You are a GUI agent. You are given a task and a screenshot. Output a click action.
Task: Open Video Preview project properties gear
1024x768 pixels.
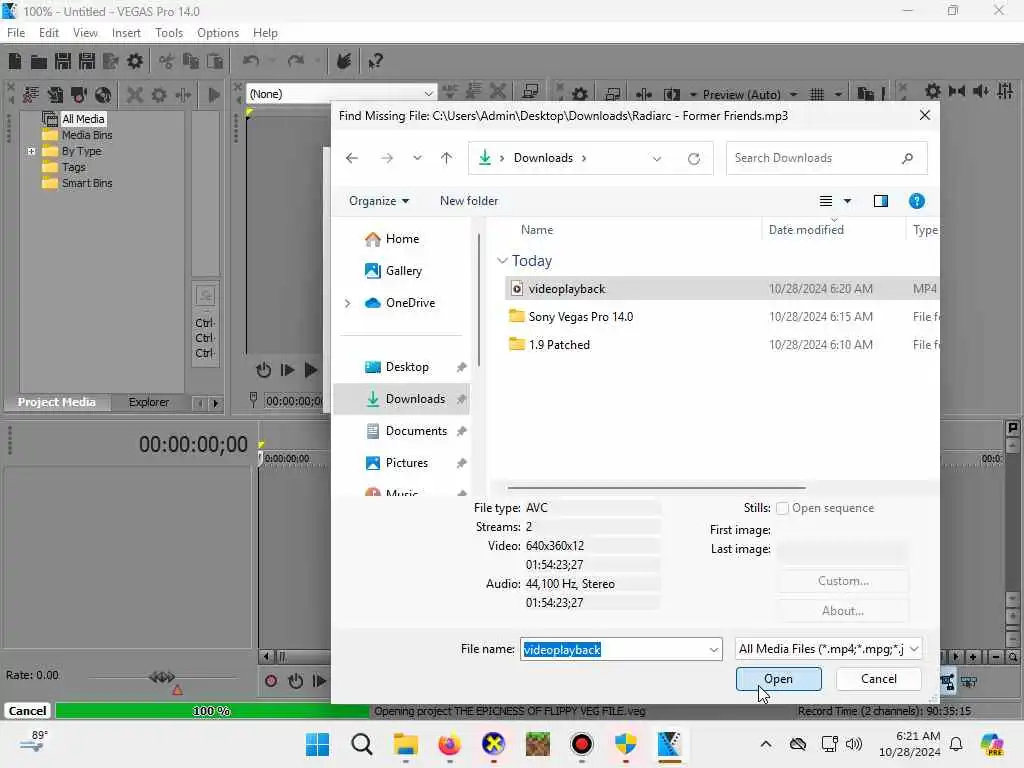580,95
